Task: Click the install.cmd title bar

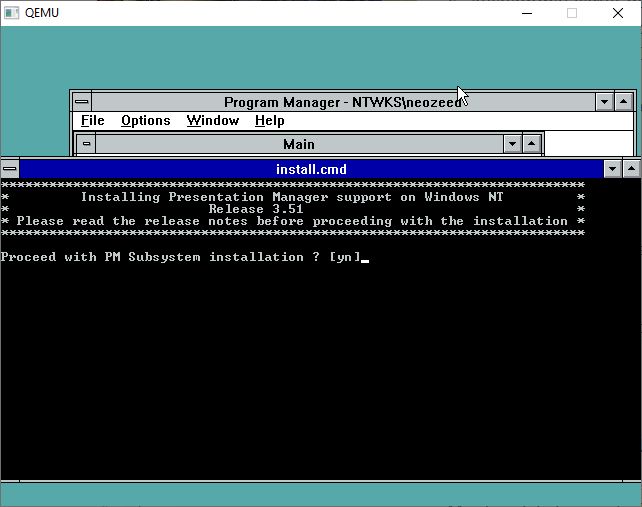Action: (x=311, y=169)
